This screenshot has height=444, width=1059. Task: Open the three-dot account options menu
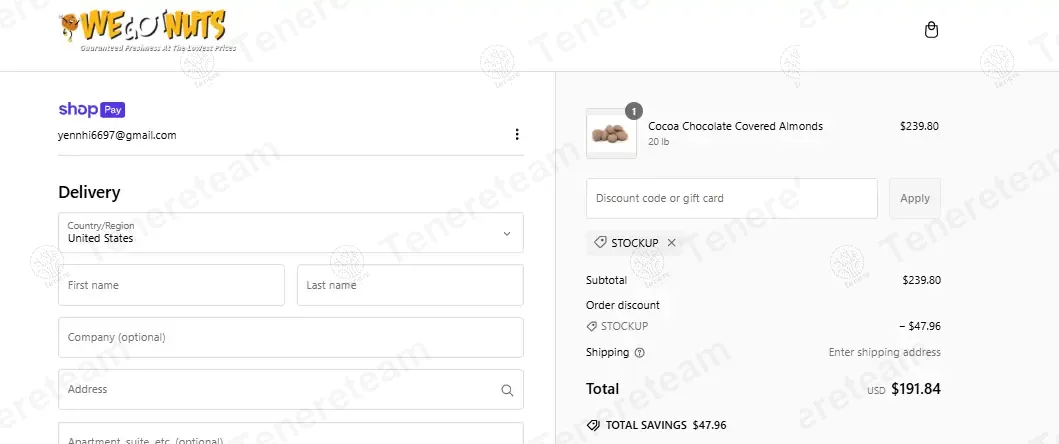(517, 135)
